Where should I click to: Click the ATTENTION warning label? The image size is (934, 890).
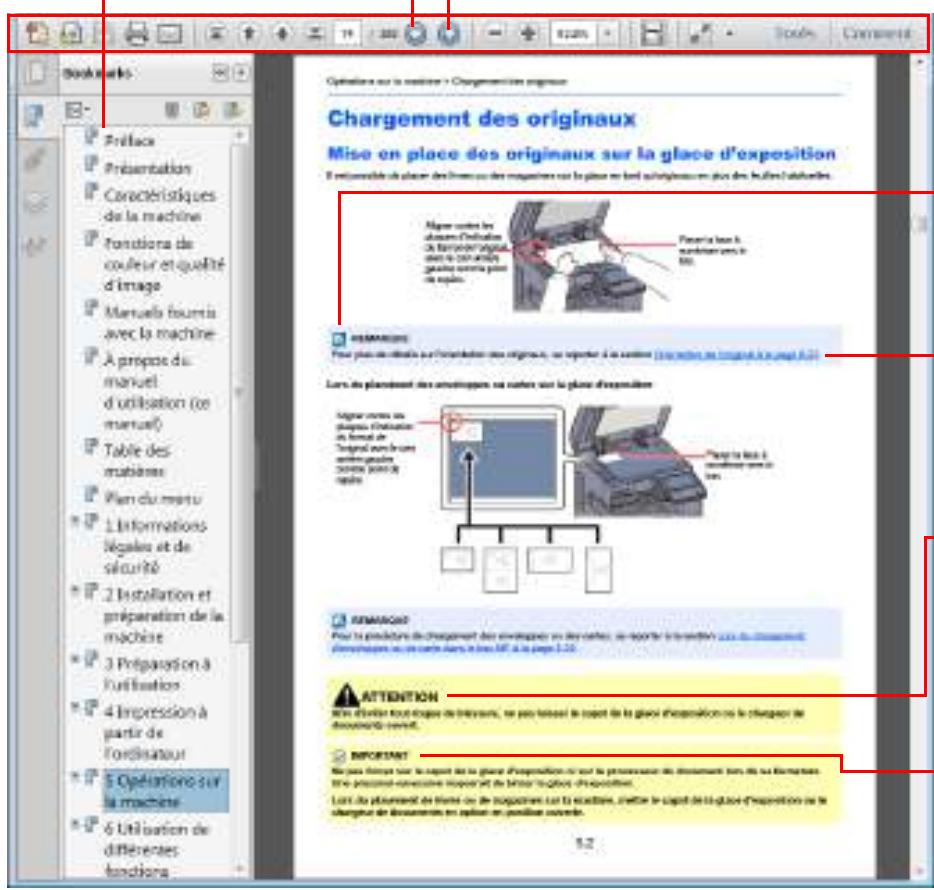pos(399,696)
